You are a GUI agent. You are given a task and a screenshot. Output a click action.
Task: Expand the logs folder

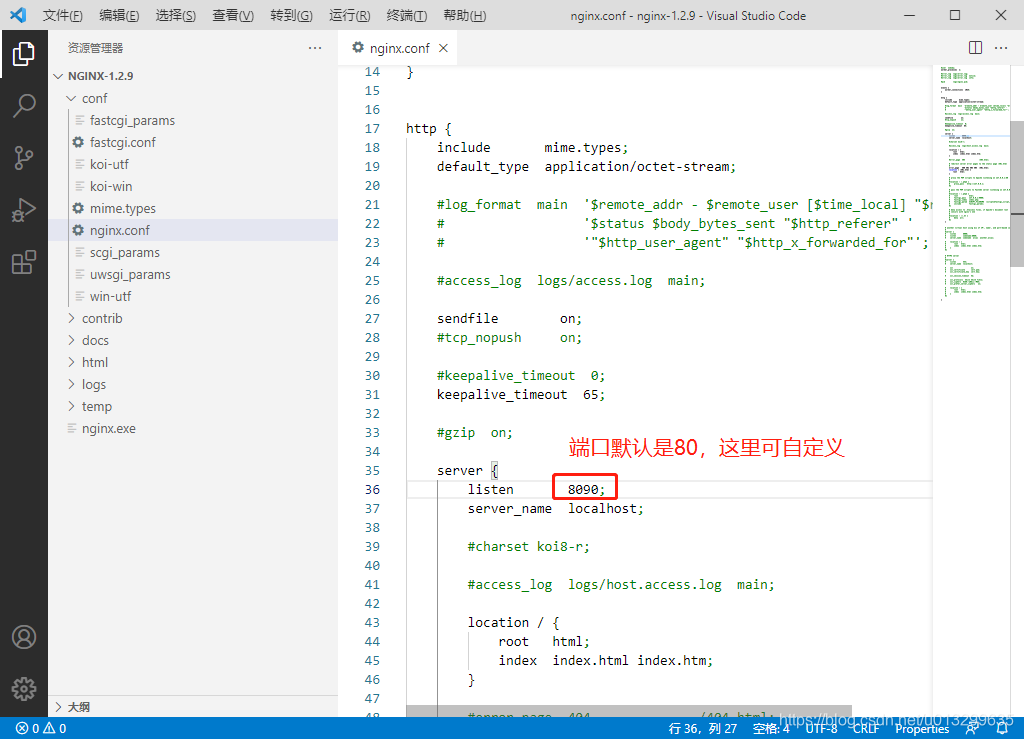(x=71, y=385)
